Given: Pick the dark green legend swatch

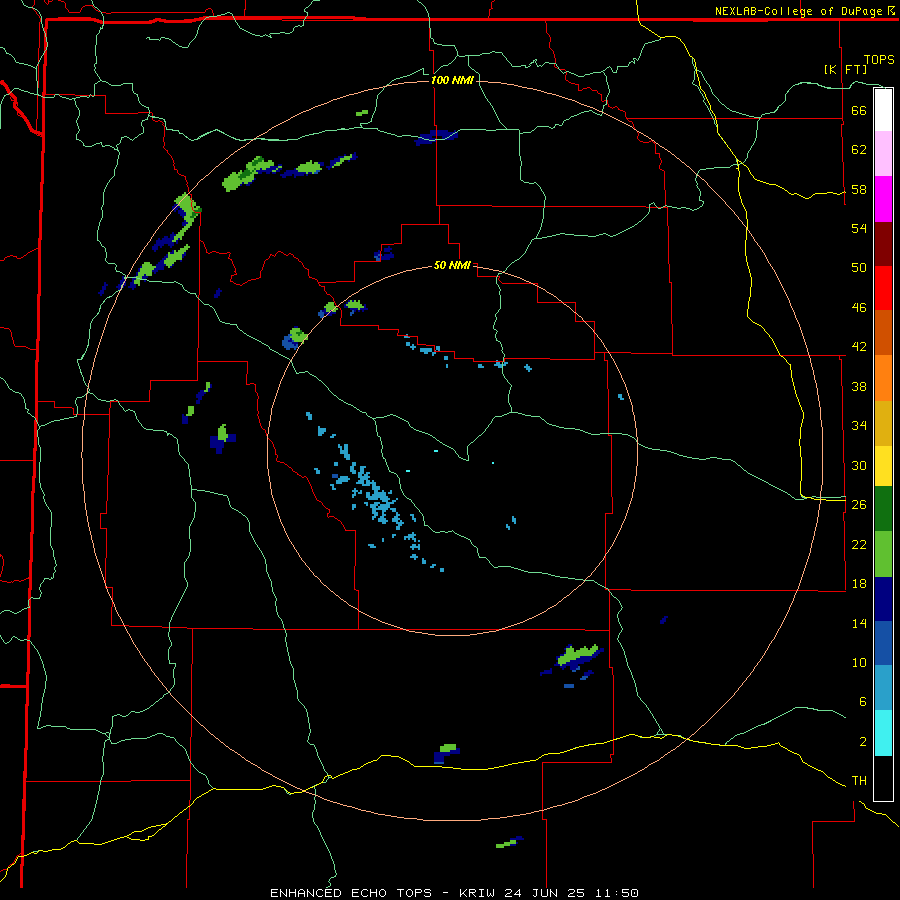Looking at the screenshot, I should [883, 509].
